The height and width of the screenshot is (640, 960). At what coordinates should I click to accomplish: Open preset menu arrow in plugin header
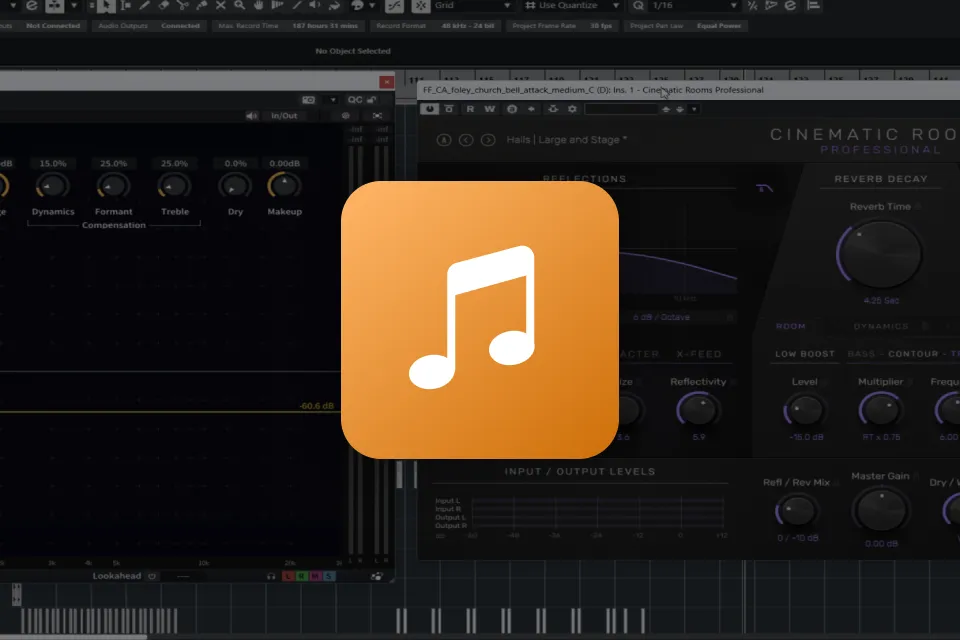[694, 109]
